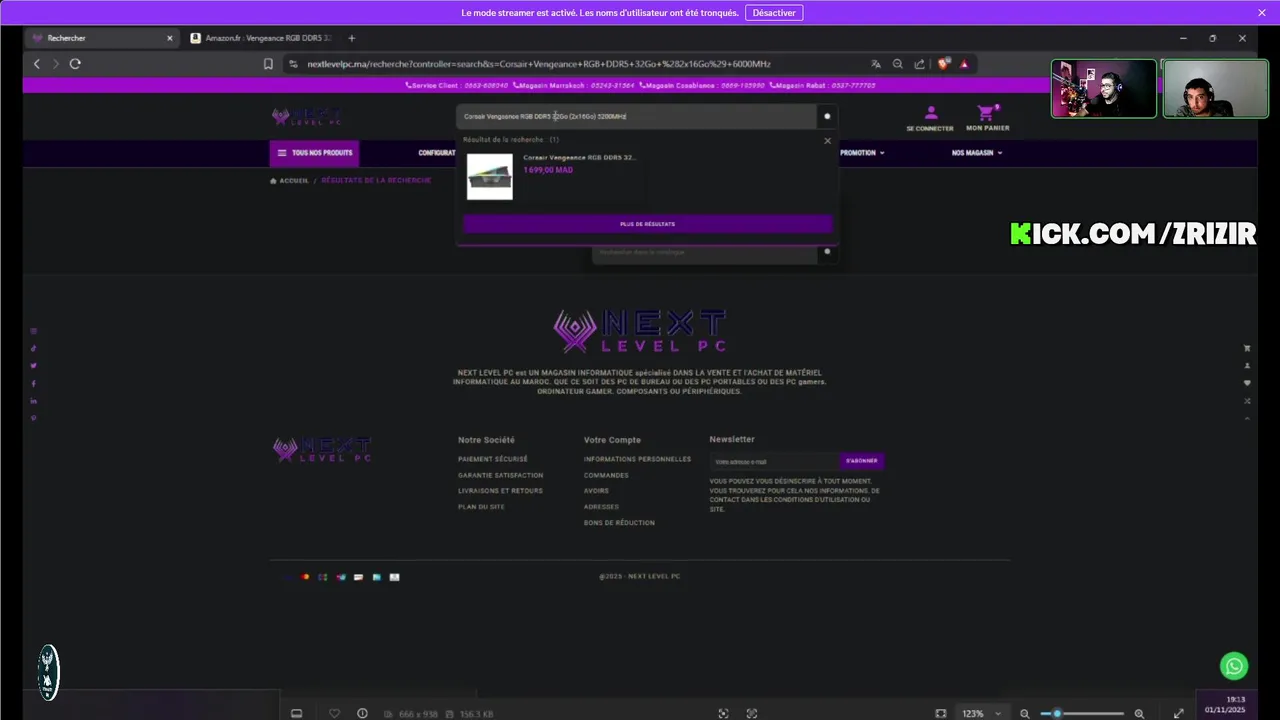Open Pinterest link in left sidebar
Viewport: 1280px width, 720px height.
click(33, 418)
